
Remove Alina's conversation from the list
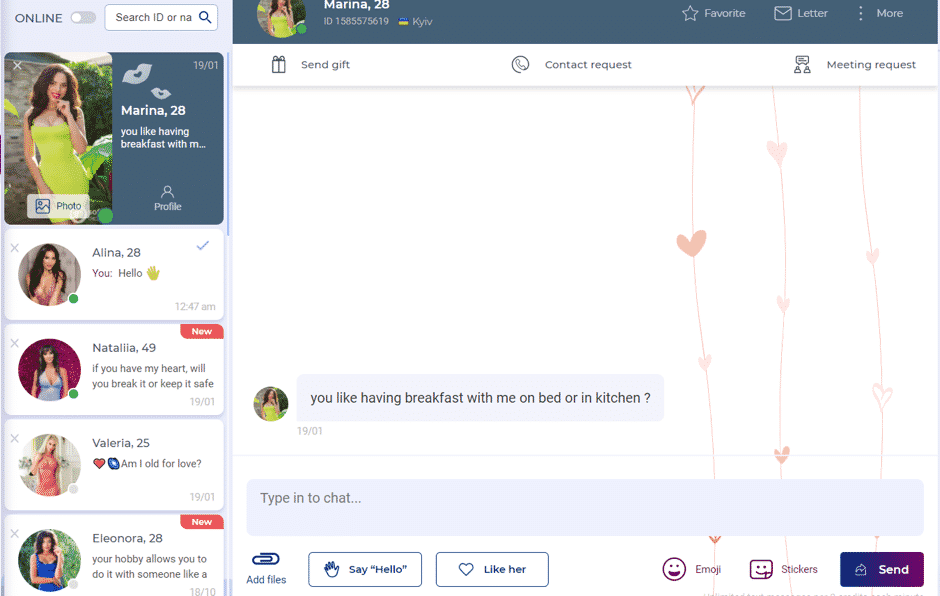coord(15,248)
